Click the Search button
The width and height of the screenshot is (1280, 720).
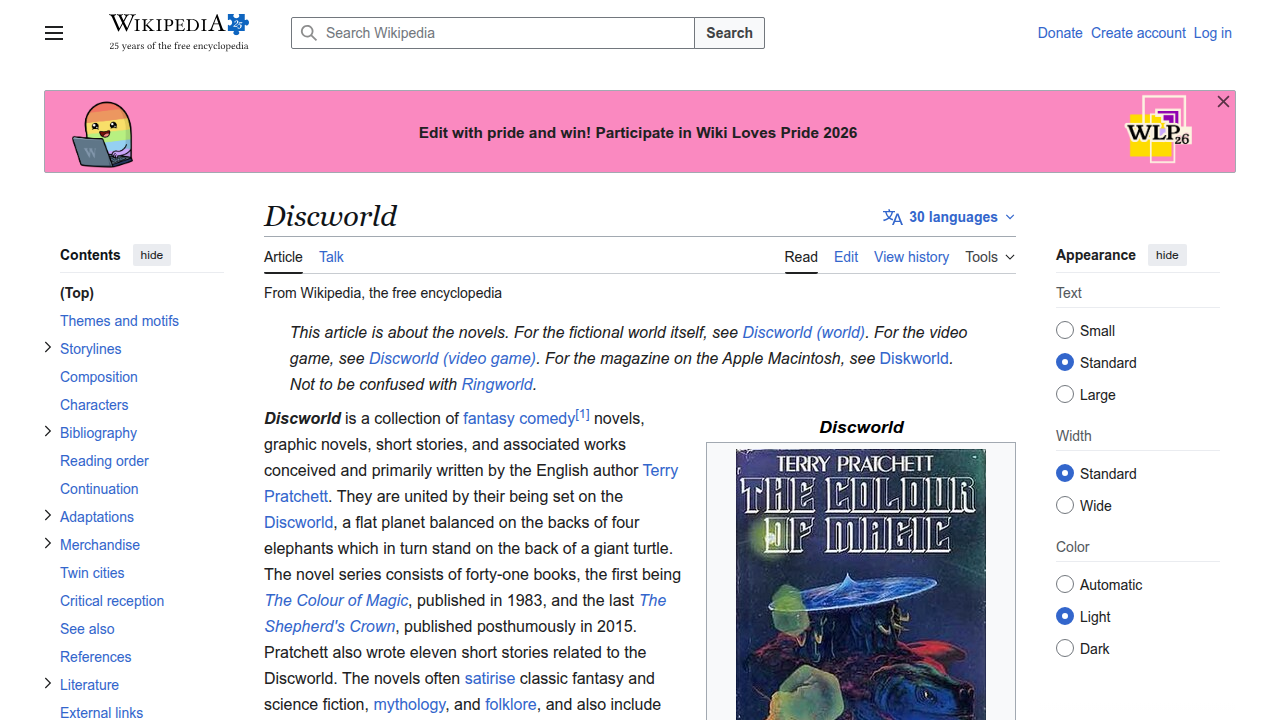pos(729,33)
